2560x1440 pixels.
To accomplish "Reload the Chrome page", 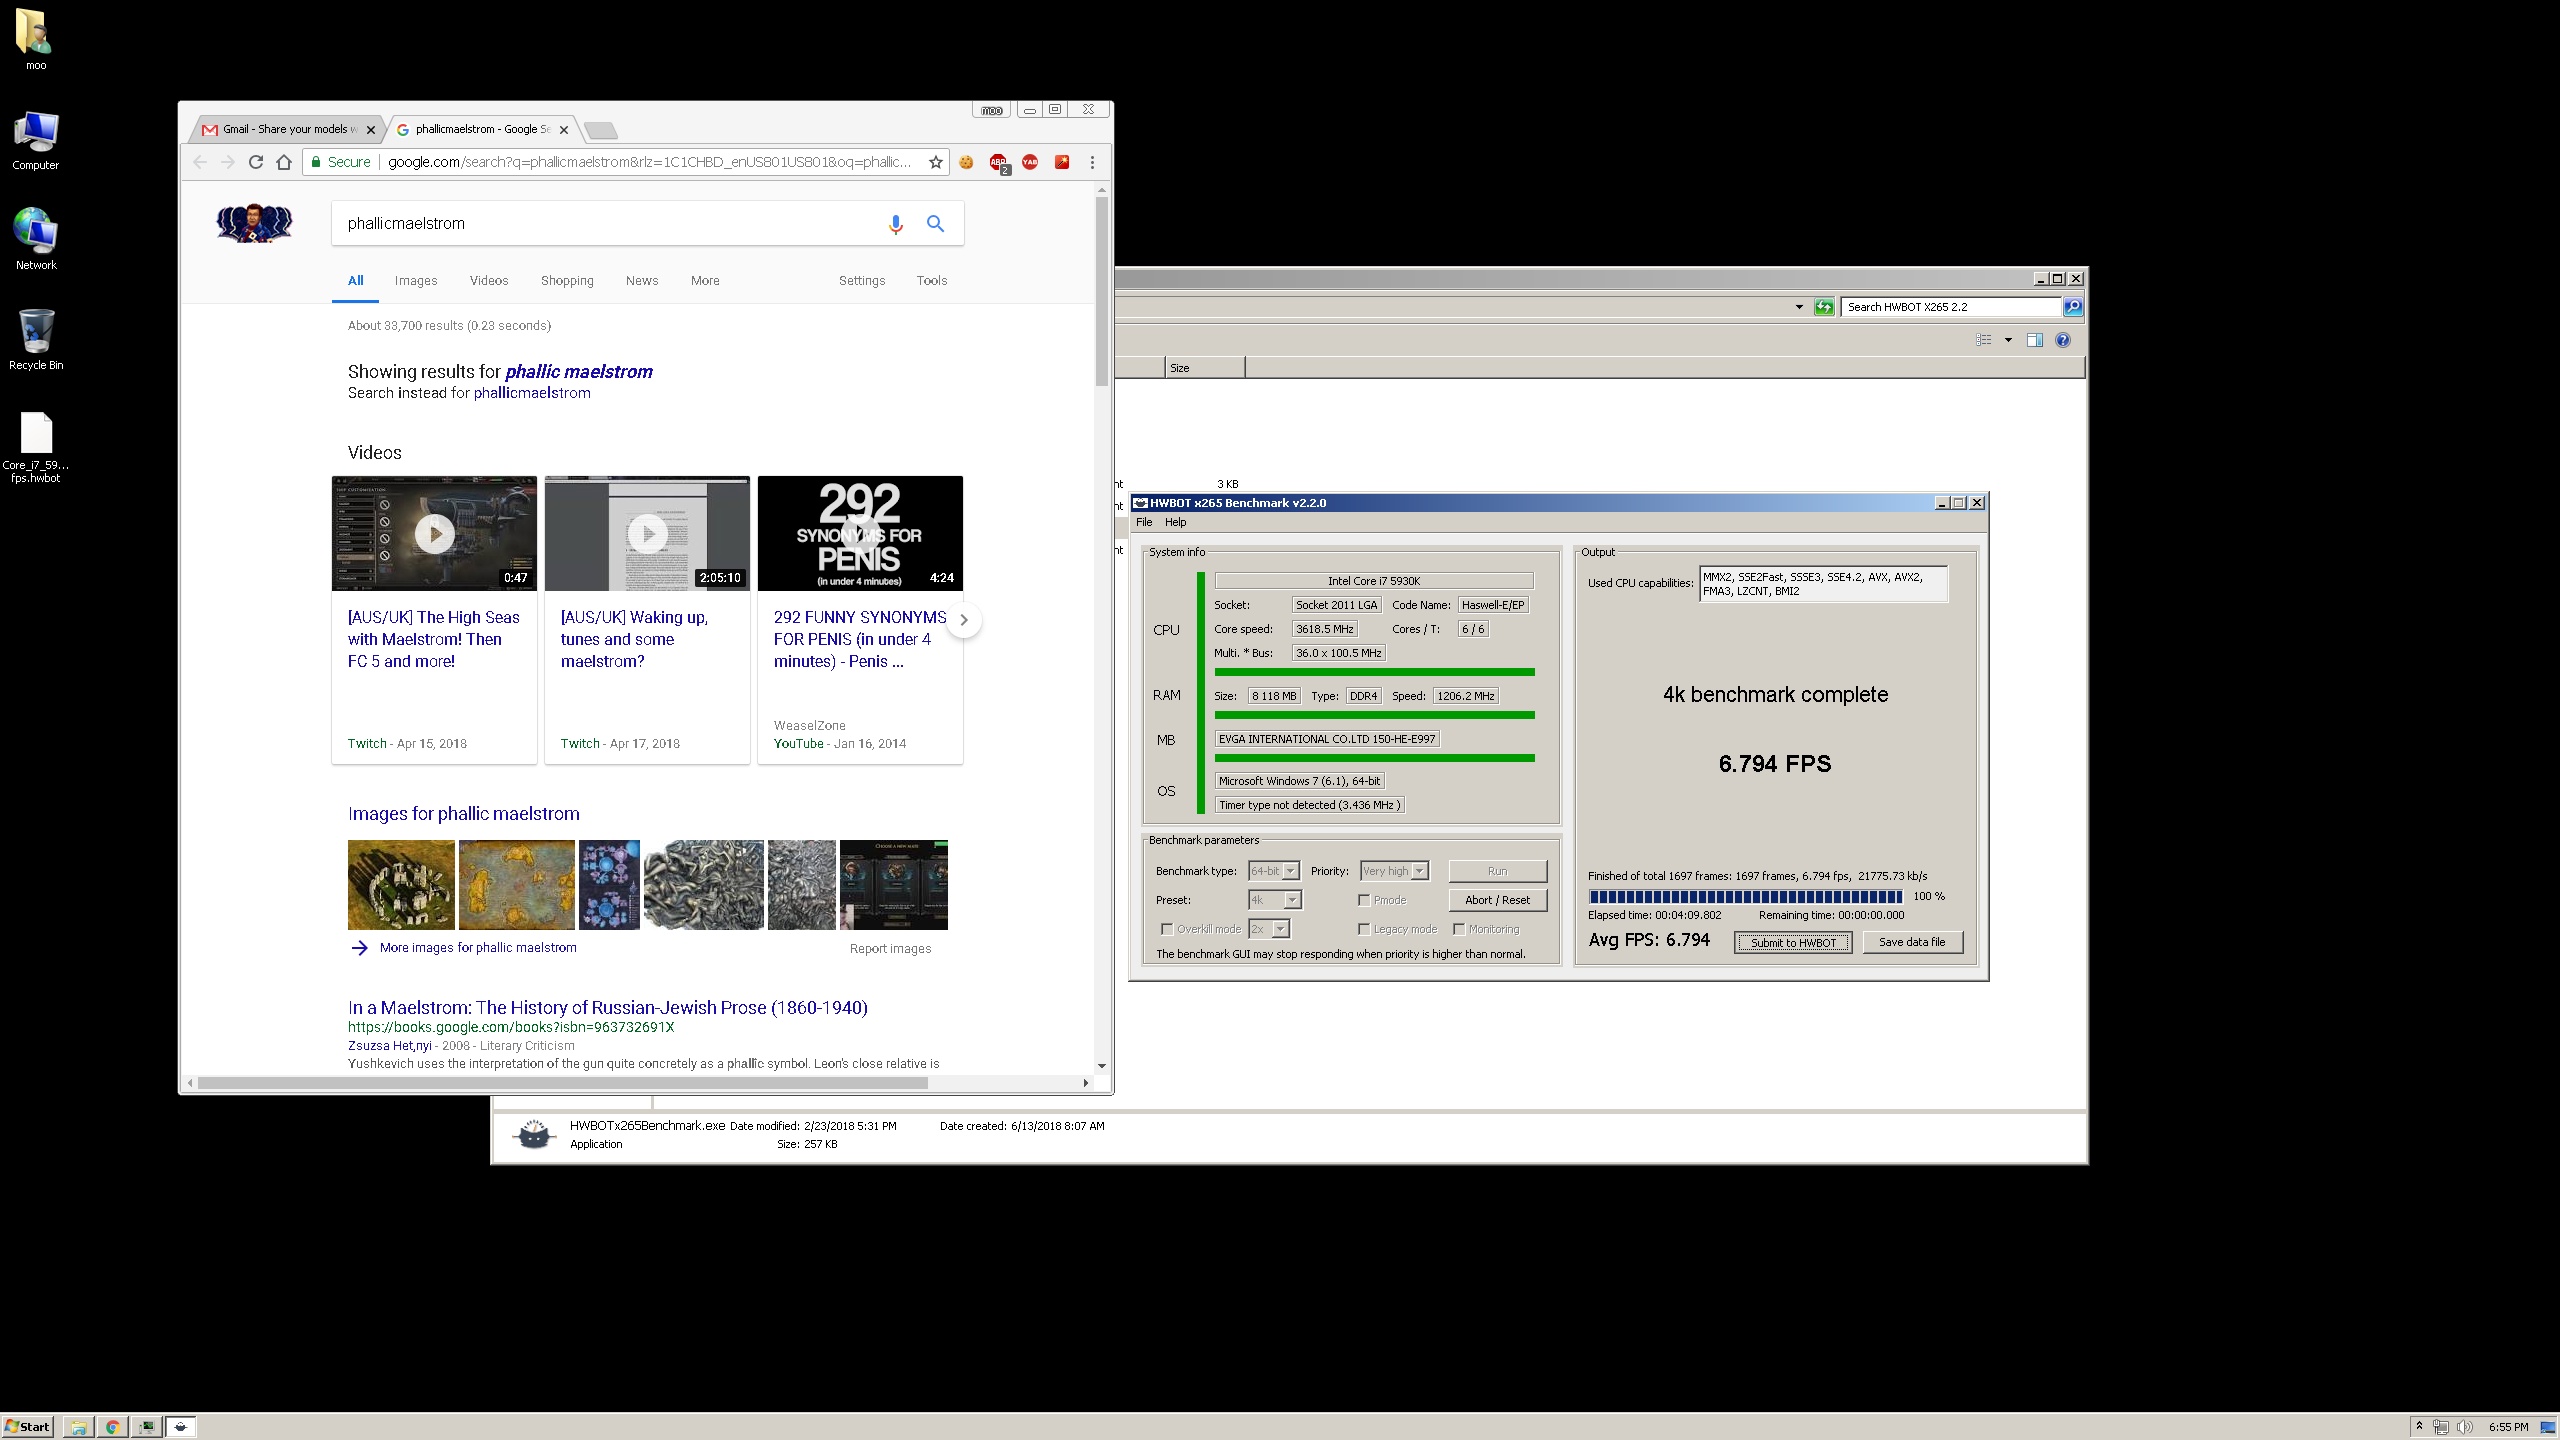I will pyautogui.click(x=256, y=162).
